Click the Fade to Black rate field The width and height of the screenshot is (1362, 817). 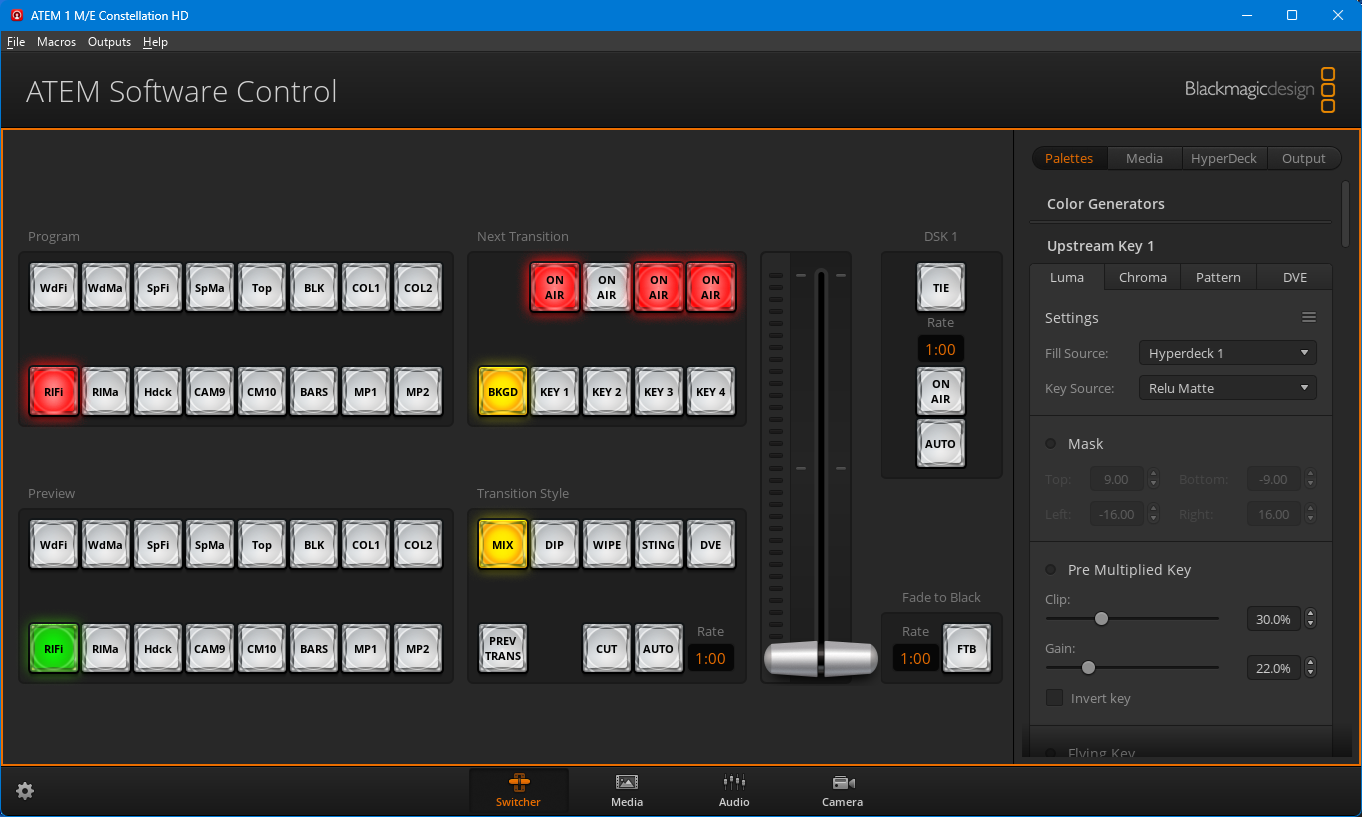point(915,658)
